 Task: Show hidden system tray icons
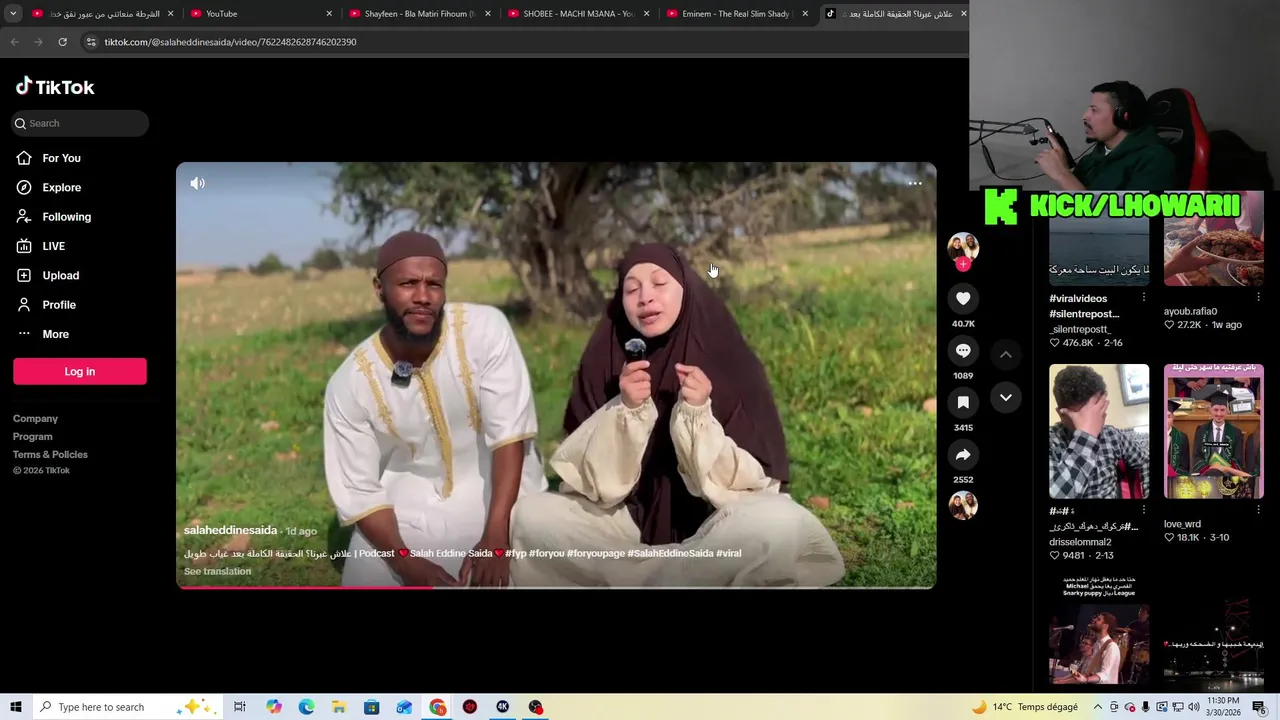1097,707
